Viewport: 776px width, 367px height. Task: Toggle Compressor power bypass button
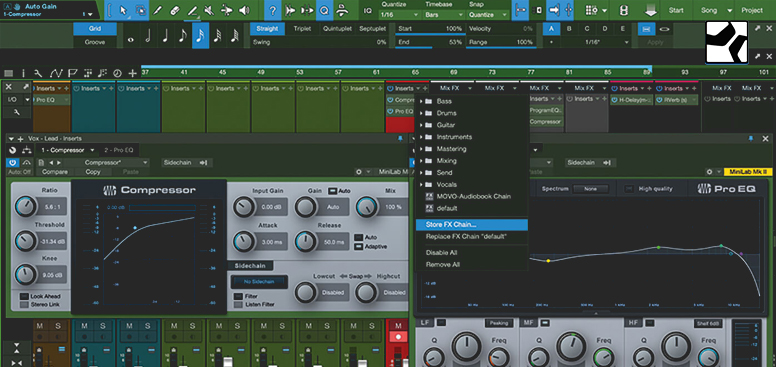(x=12, y=162)
